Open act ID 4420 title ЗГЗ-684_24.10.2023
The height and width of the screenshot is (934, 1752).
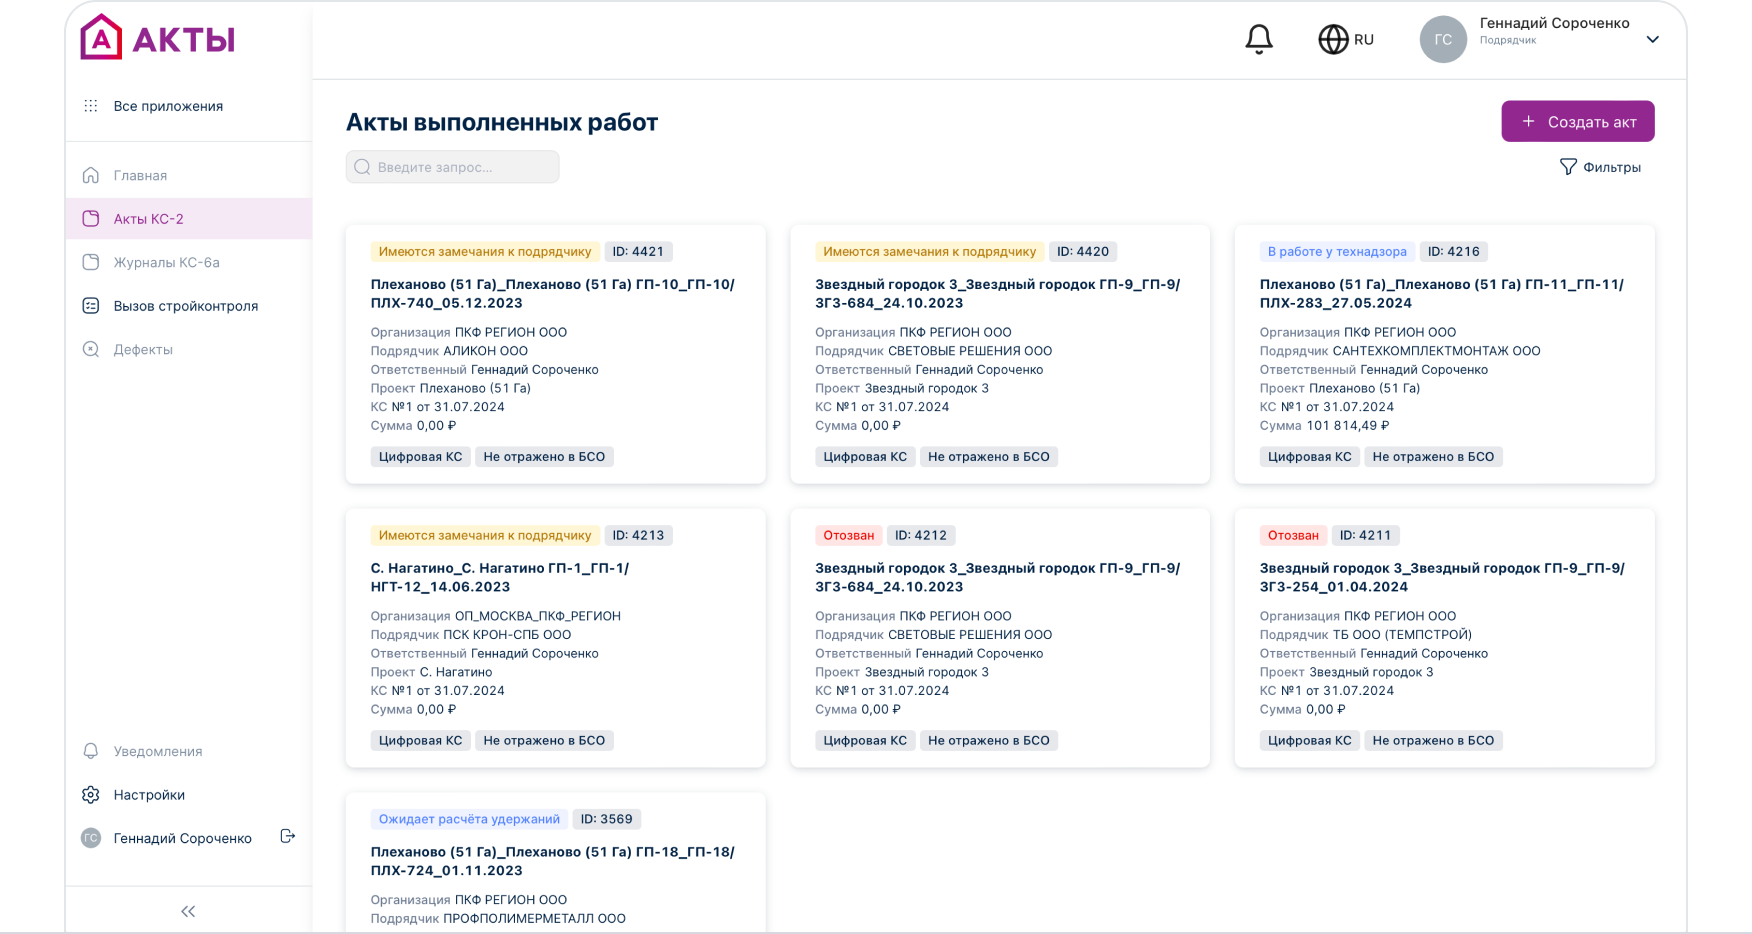click(997, 294)
